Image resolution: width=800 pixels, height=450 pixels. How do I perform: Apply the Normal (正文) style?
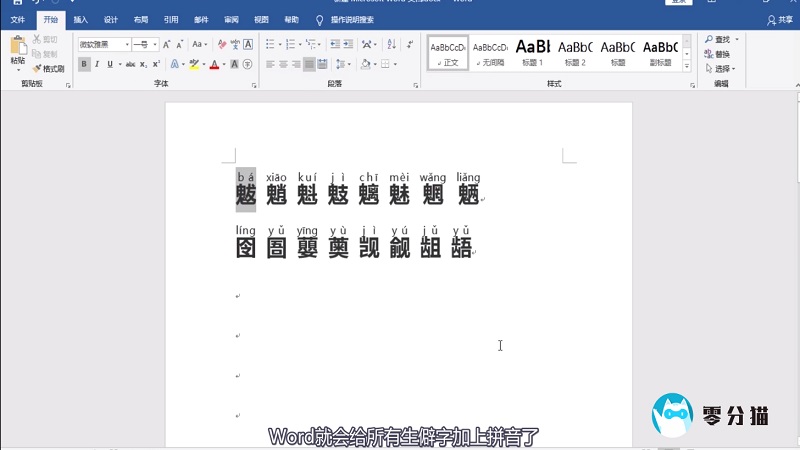[447, 53]
